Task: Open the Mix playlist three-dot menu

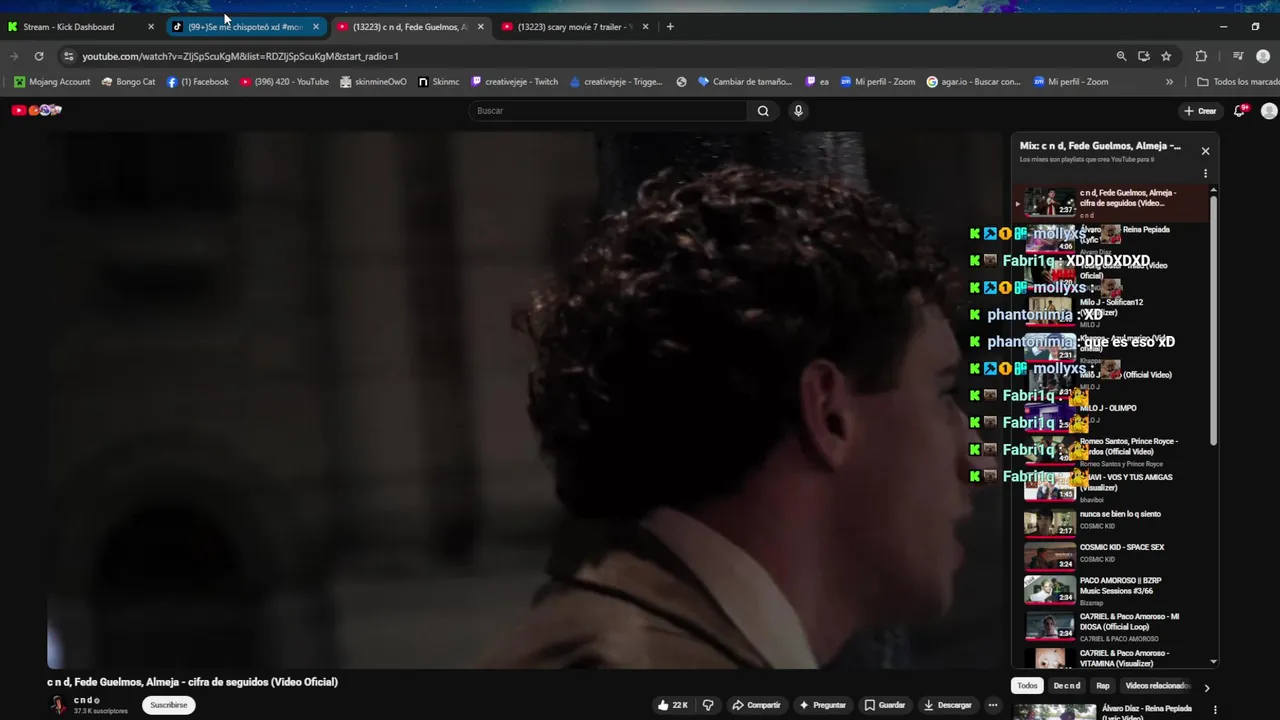Action: [1205, 174]
